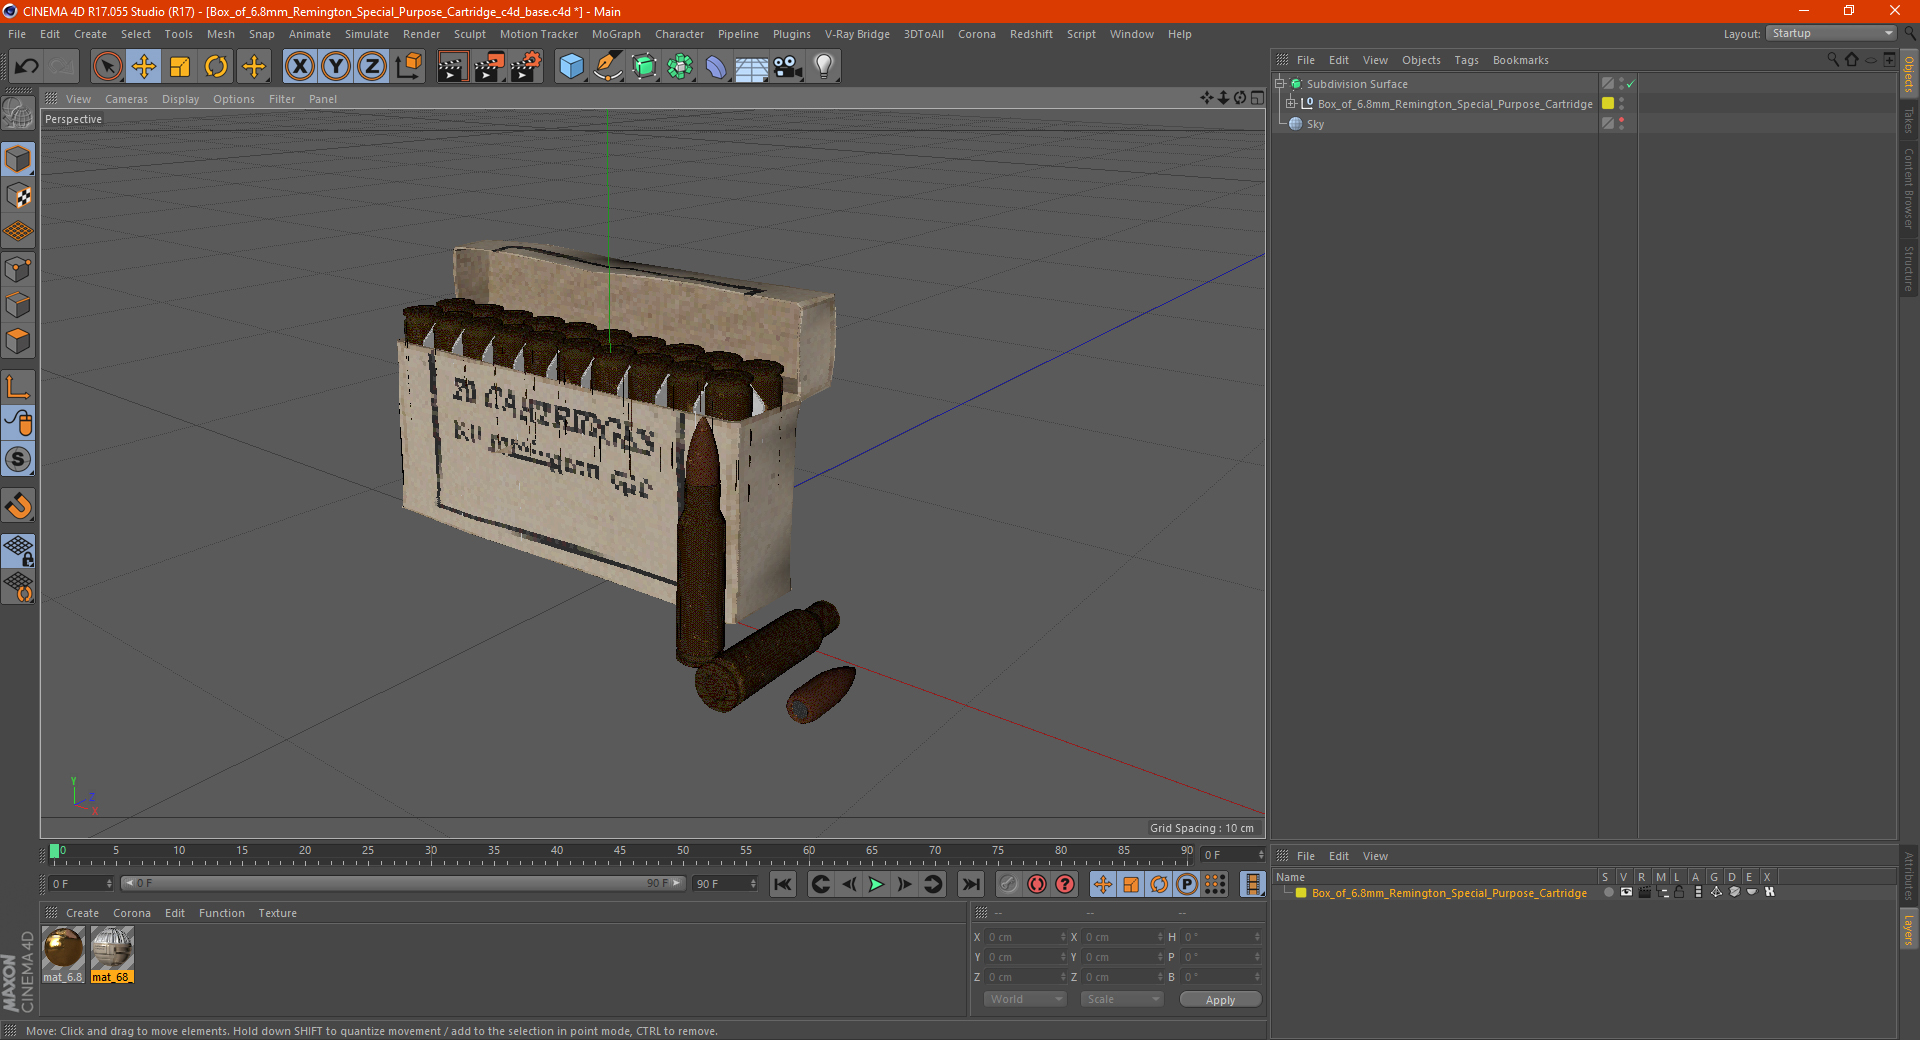Screen dimensions: 1920x1040
Task: Click the current frame 0 F field
Action: coord(80,884)
